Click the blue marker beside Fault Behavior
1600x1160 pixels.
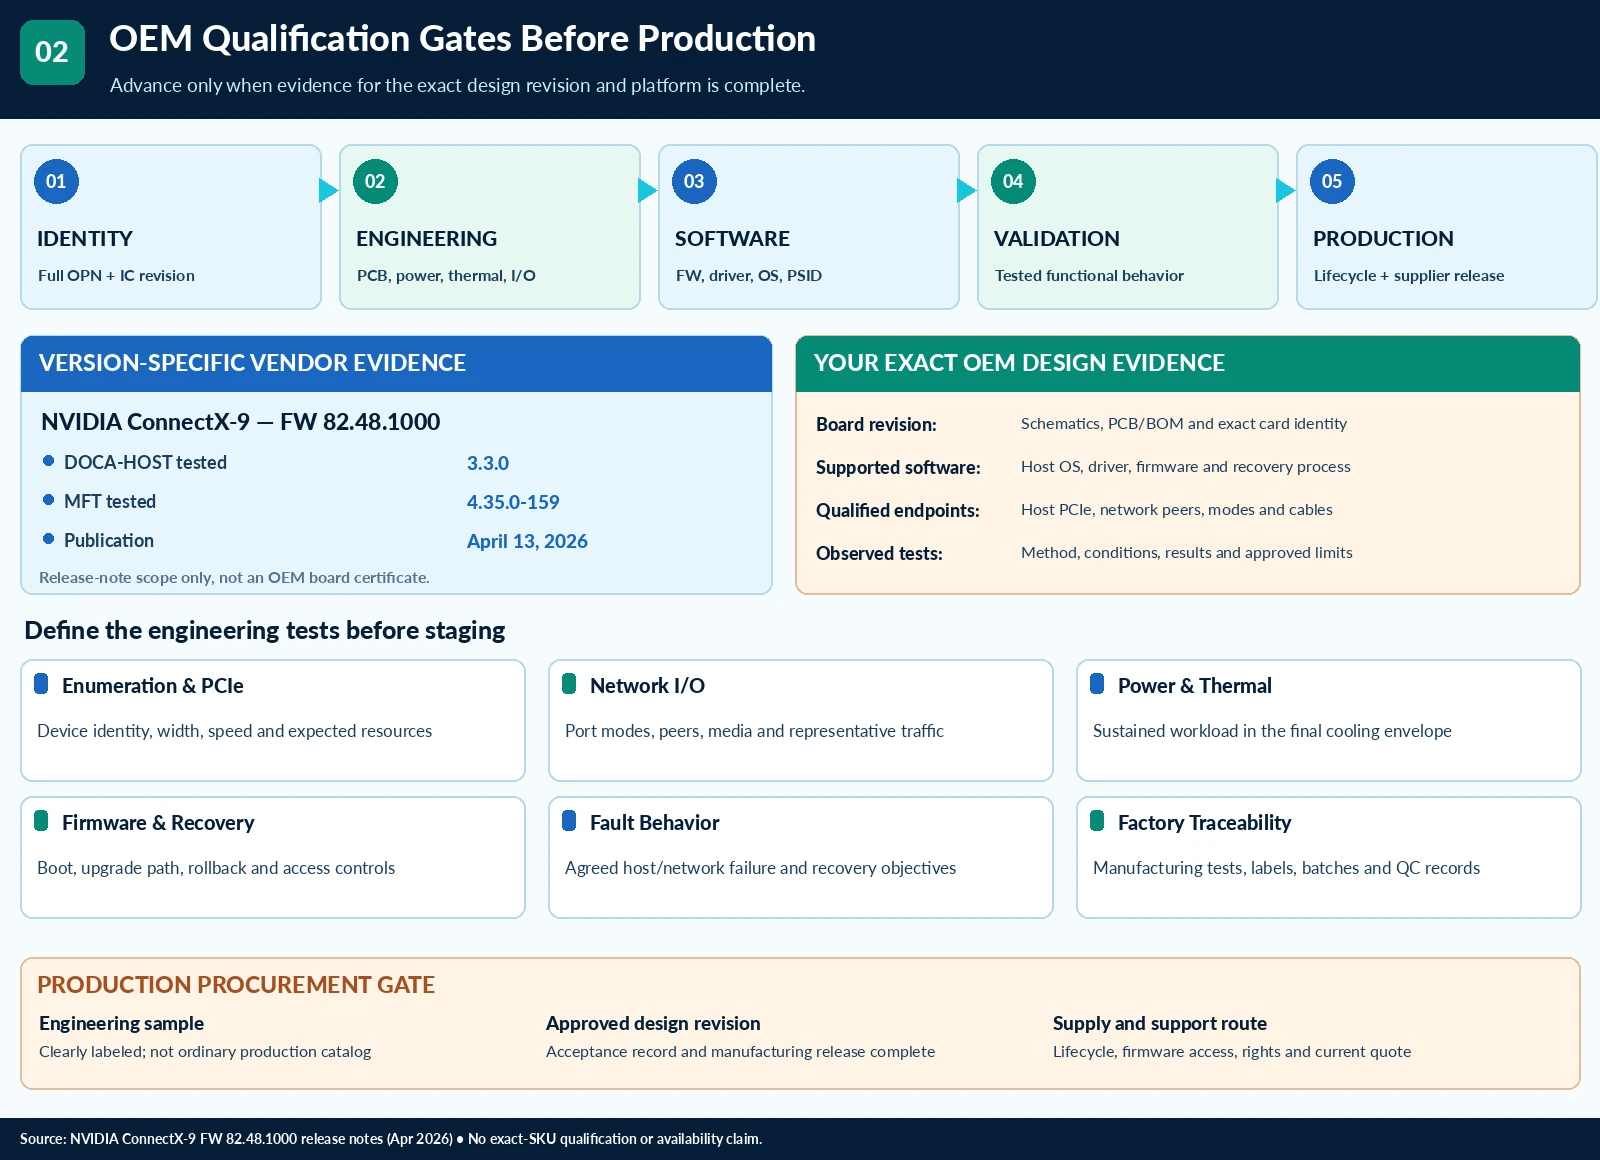569,821
